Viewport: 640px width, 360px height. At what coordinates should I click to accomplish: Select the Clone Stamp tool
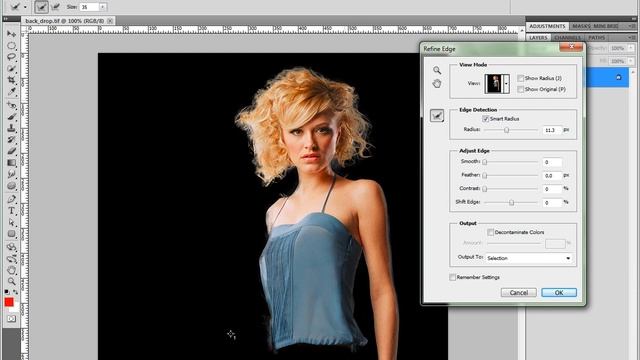tap(11, 128)
